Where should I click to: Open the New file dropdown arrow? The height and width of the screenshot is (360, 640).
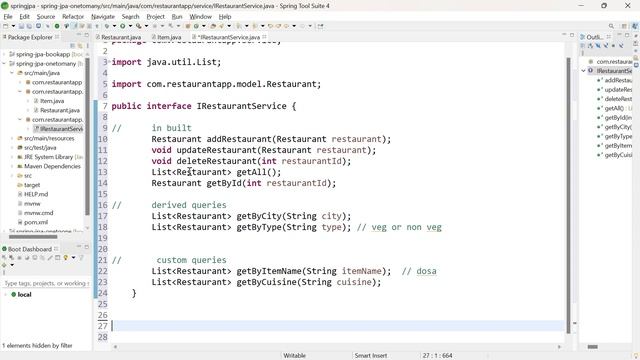pyautogui.click(x=13, y=26)
